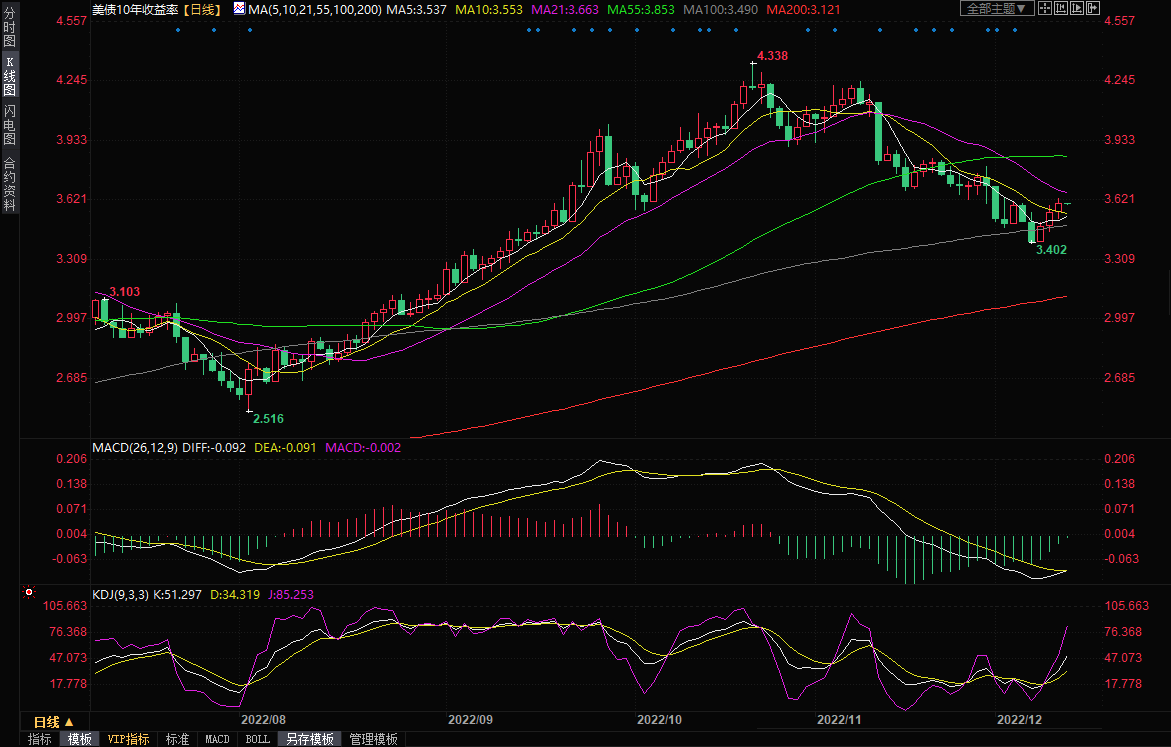
Task: Apply the BOLL indicator template
Action: pyautogui.click(x=257, y=739)
